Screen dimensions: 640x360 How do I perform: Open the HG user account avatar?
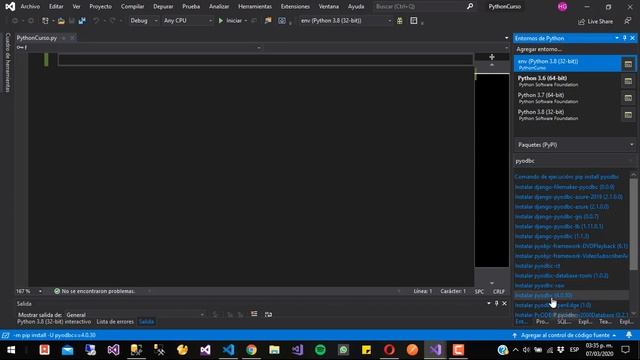[562, 7]
